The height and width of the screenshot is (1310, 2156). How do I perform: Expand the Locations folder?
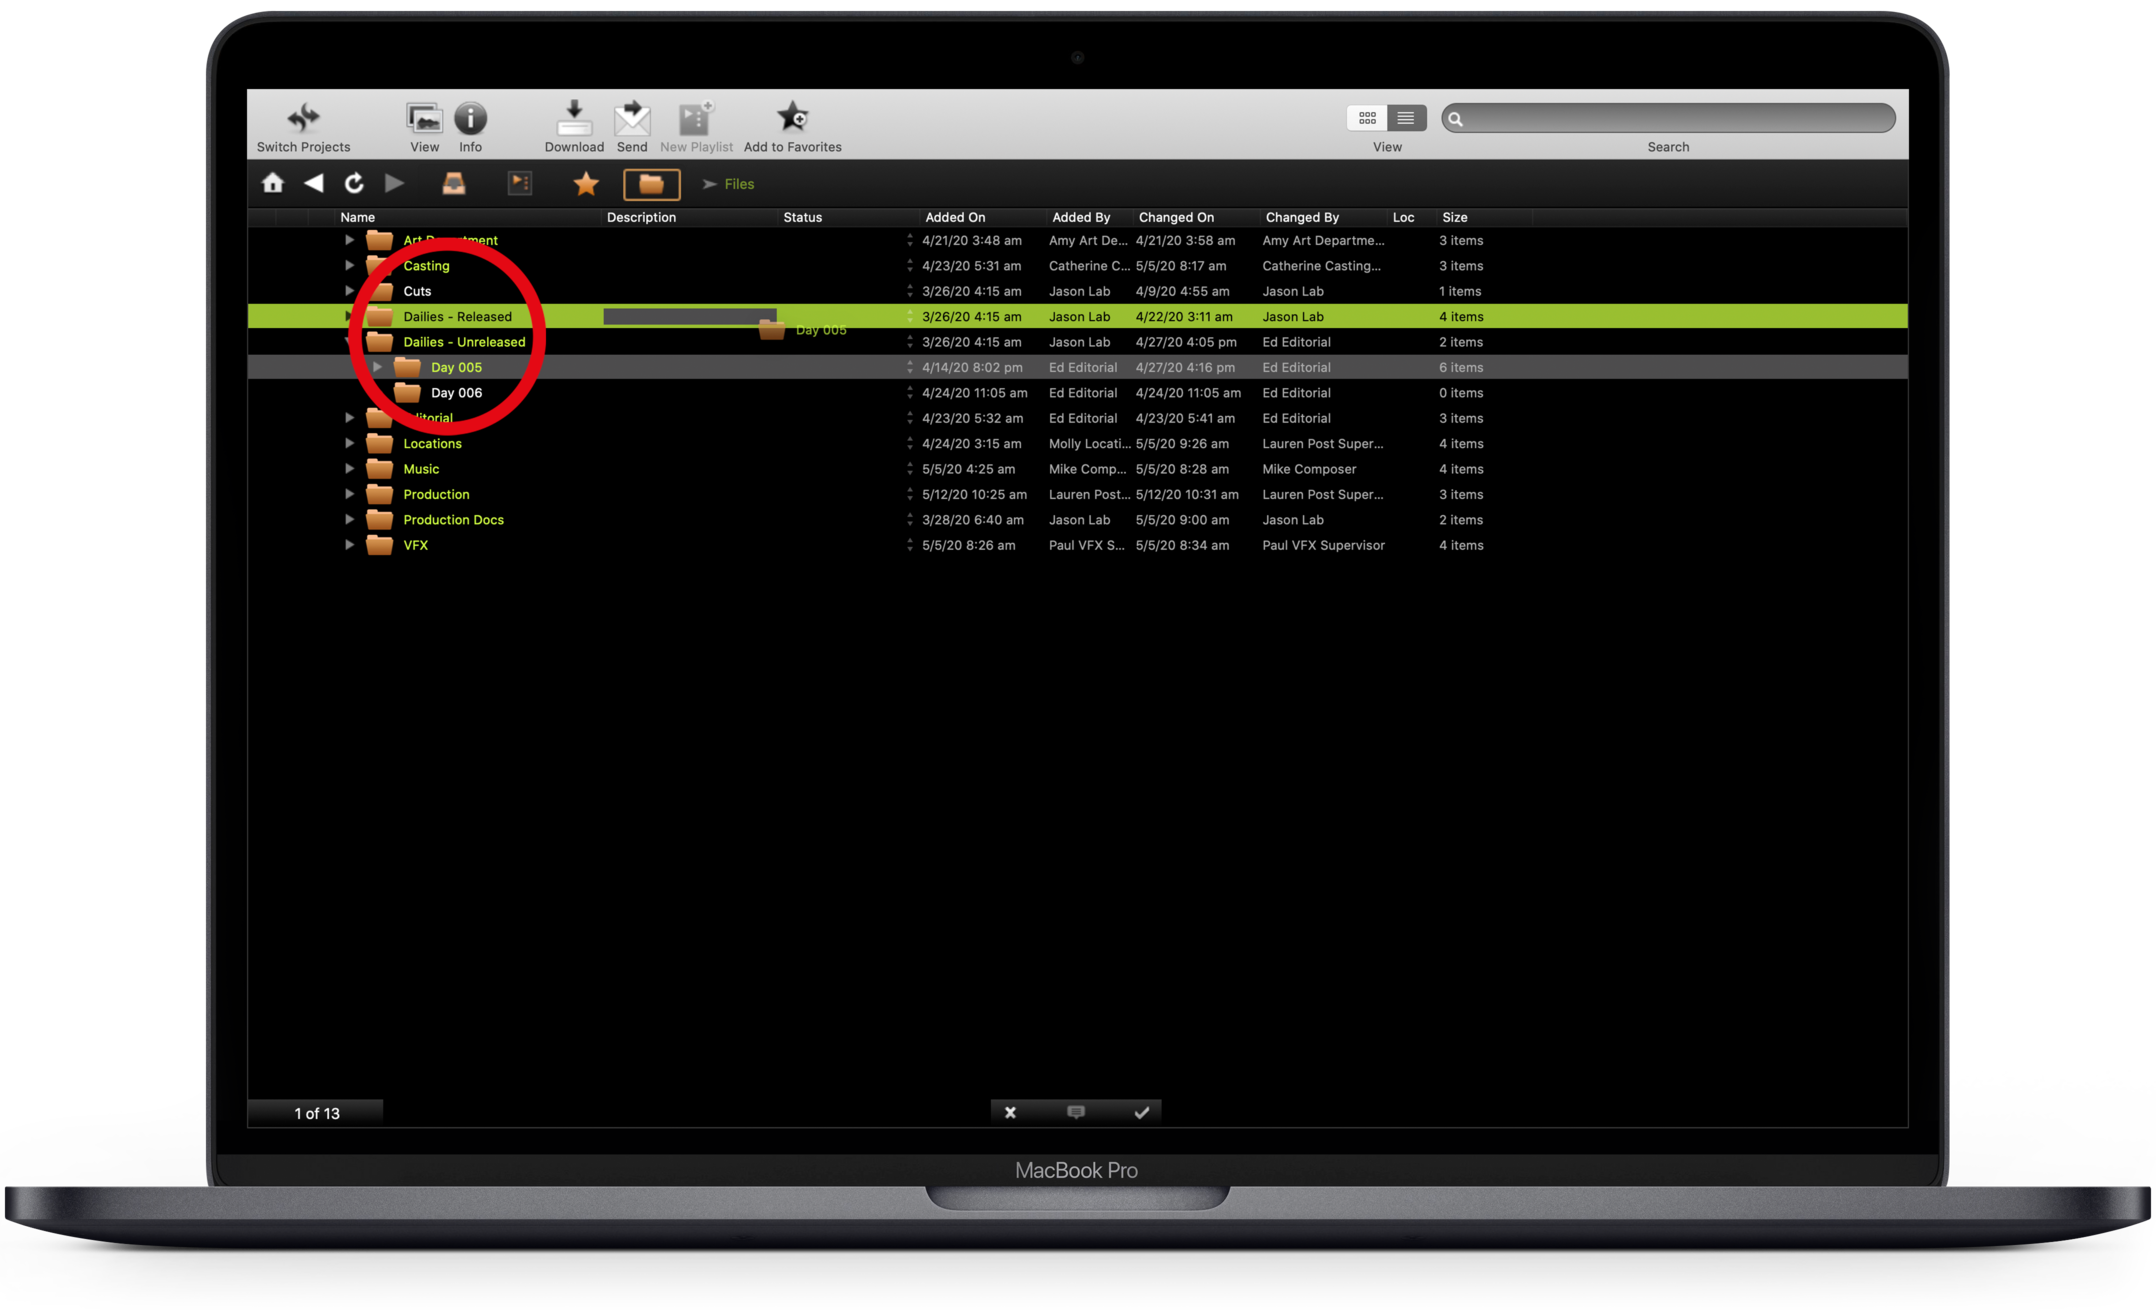pos(349,443)
